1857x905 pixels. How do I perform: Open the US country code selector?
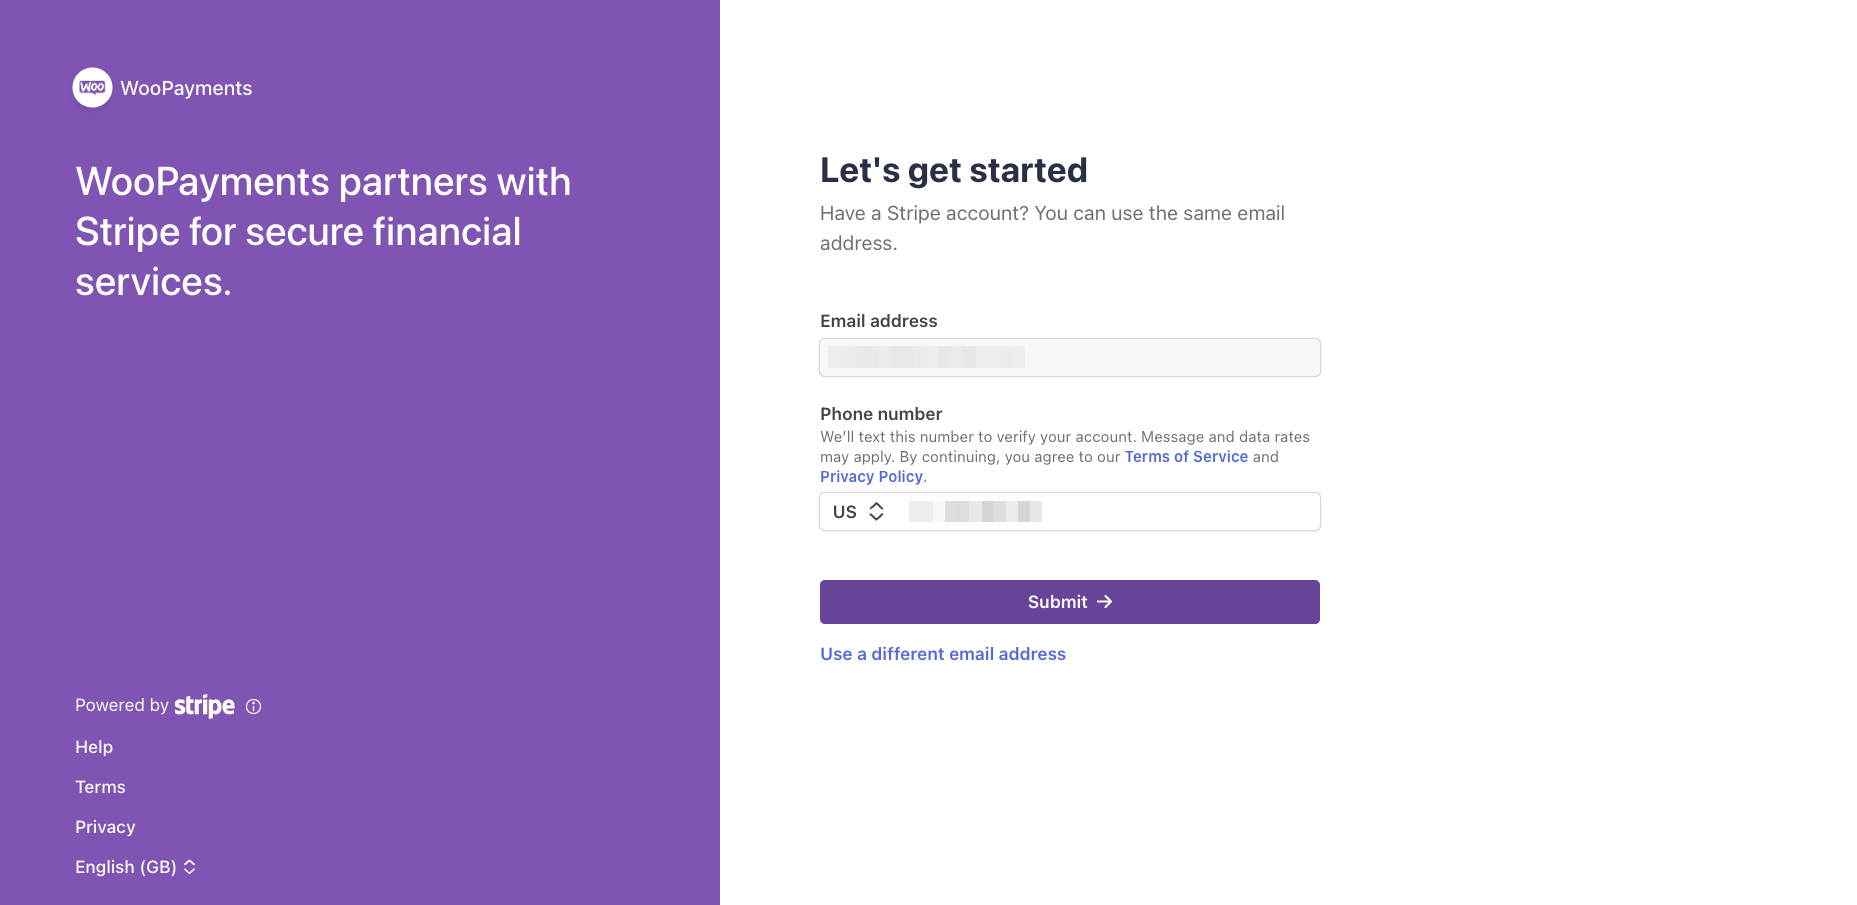pos(859,512)
